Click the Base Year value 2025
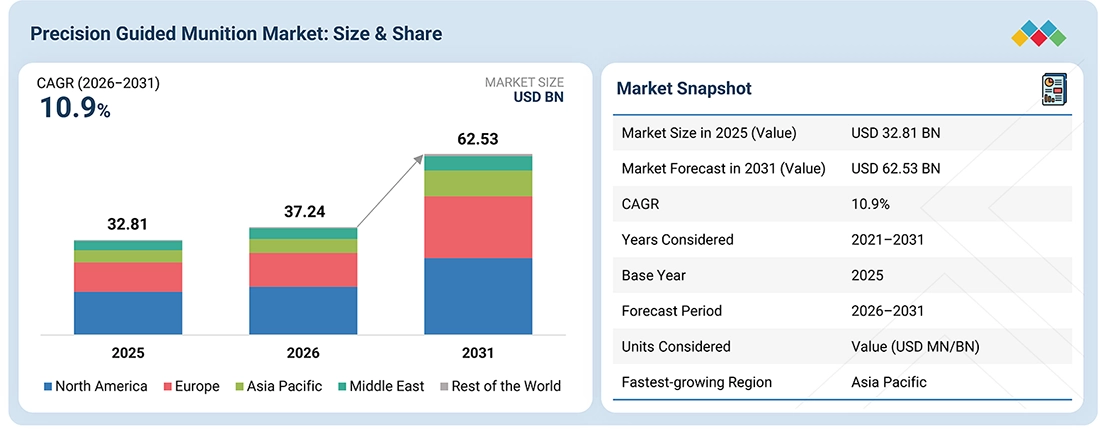The width and height of the screenshot is (1100, 429). (867, 275)
